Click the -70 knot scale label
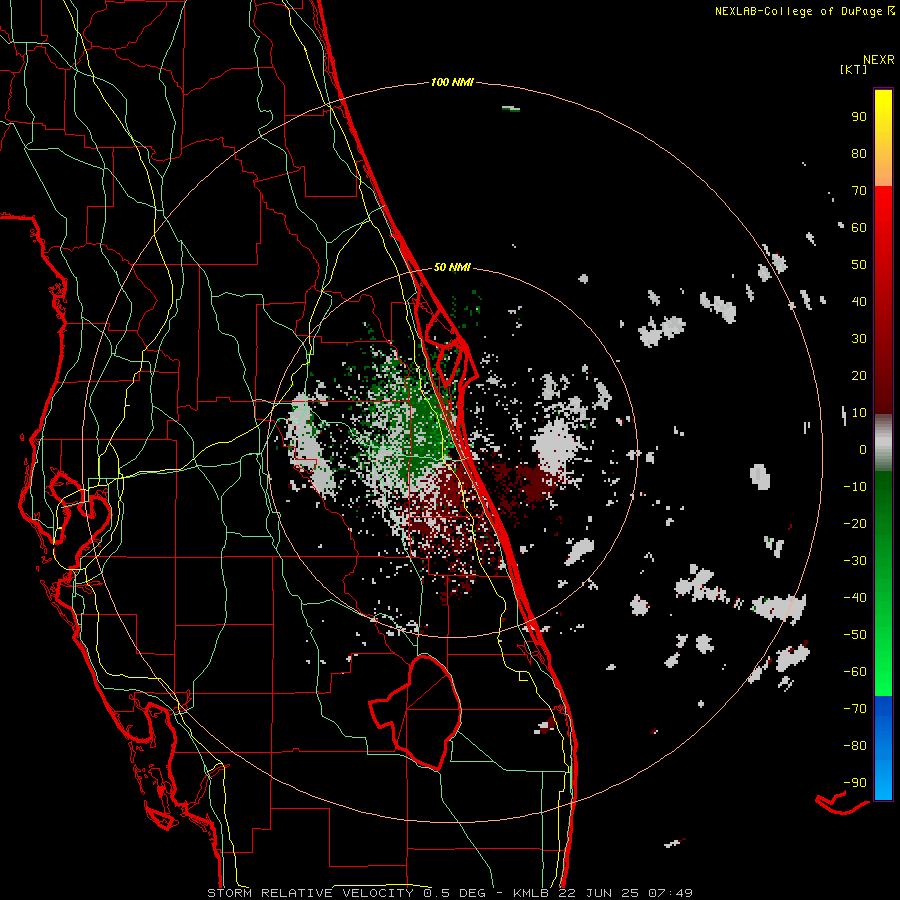Image resolution: width=900 pixels, height=900 pixels. pos(855,709)
